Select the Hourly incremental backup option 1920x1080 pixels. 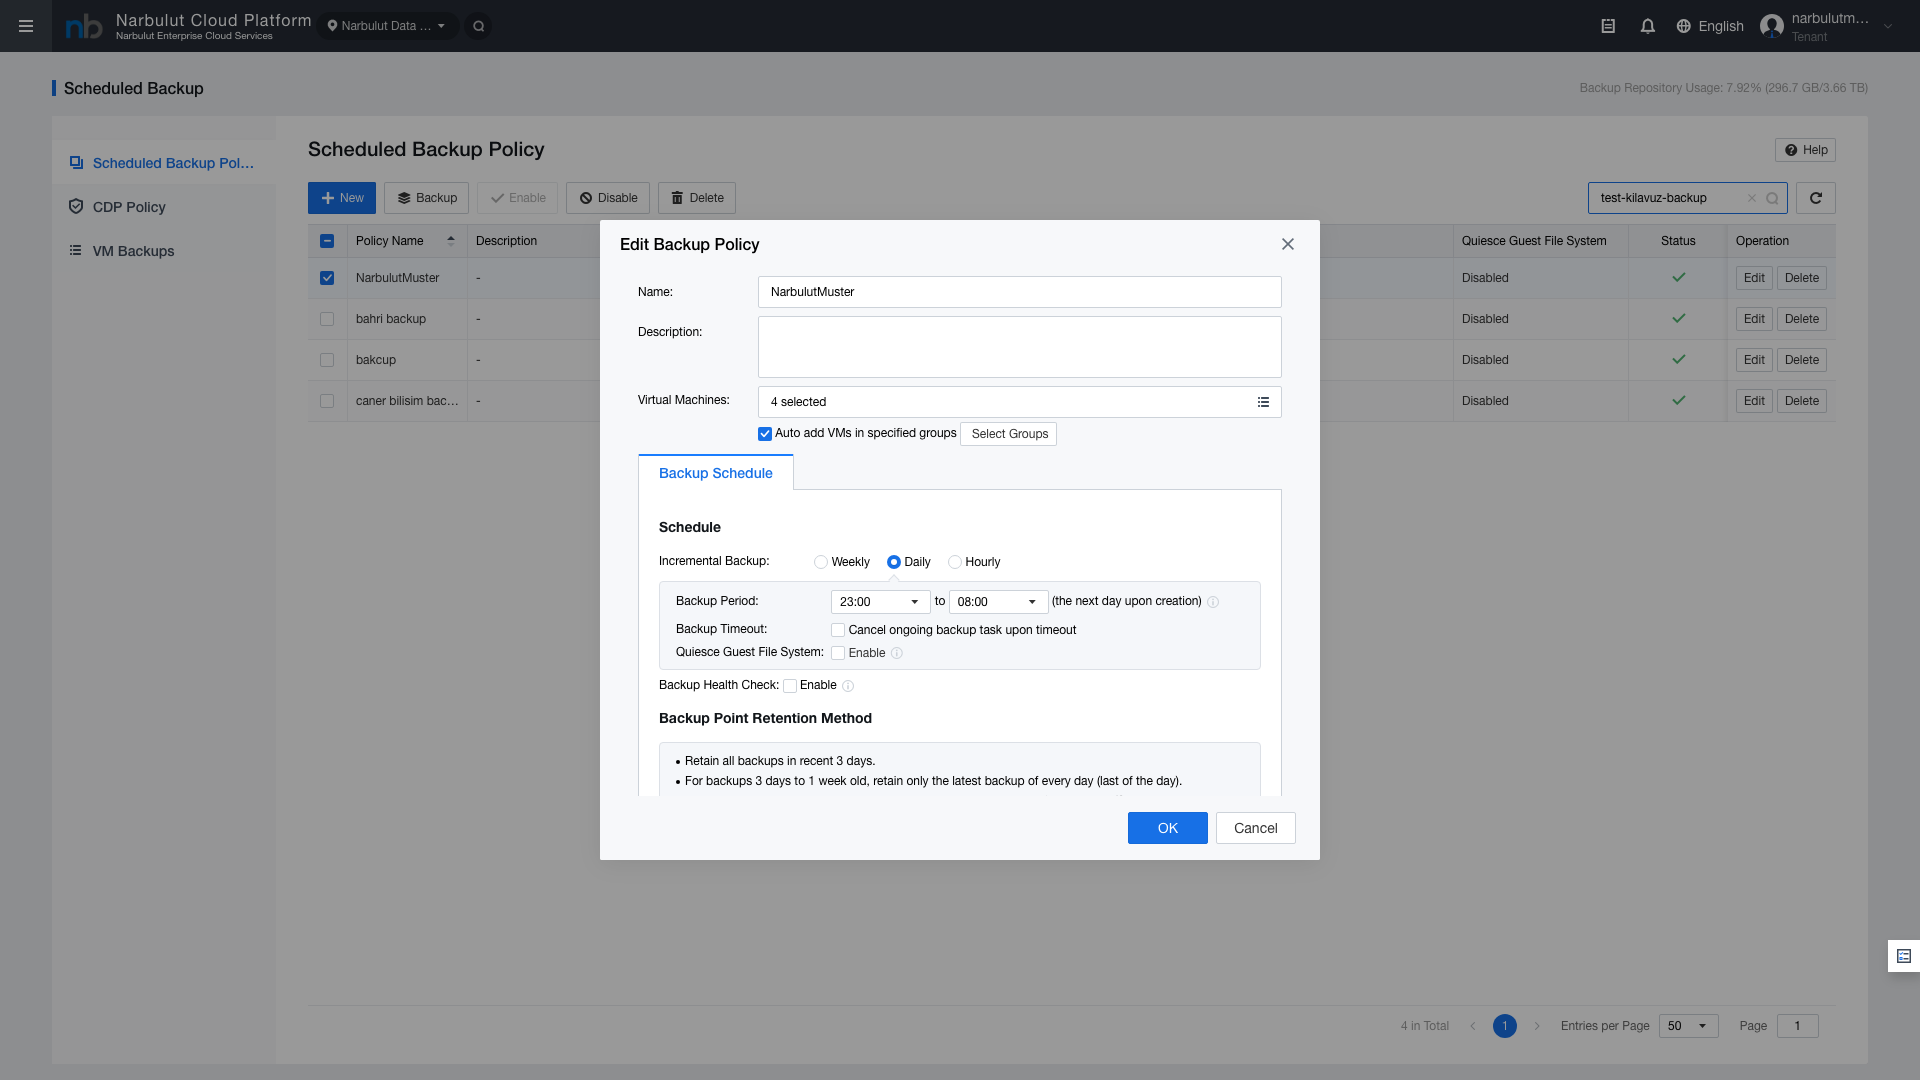955,562
